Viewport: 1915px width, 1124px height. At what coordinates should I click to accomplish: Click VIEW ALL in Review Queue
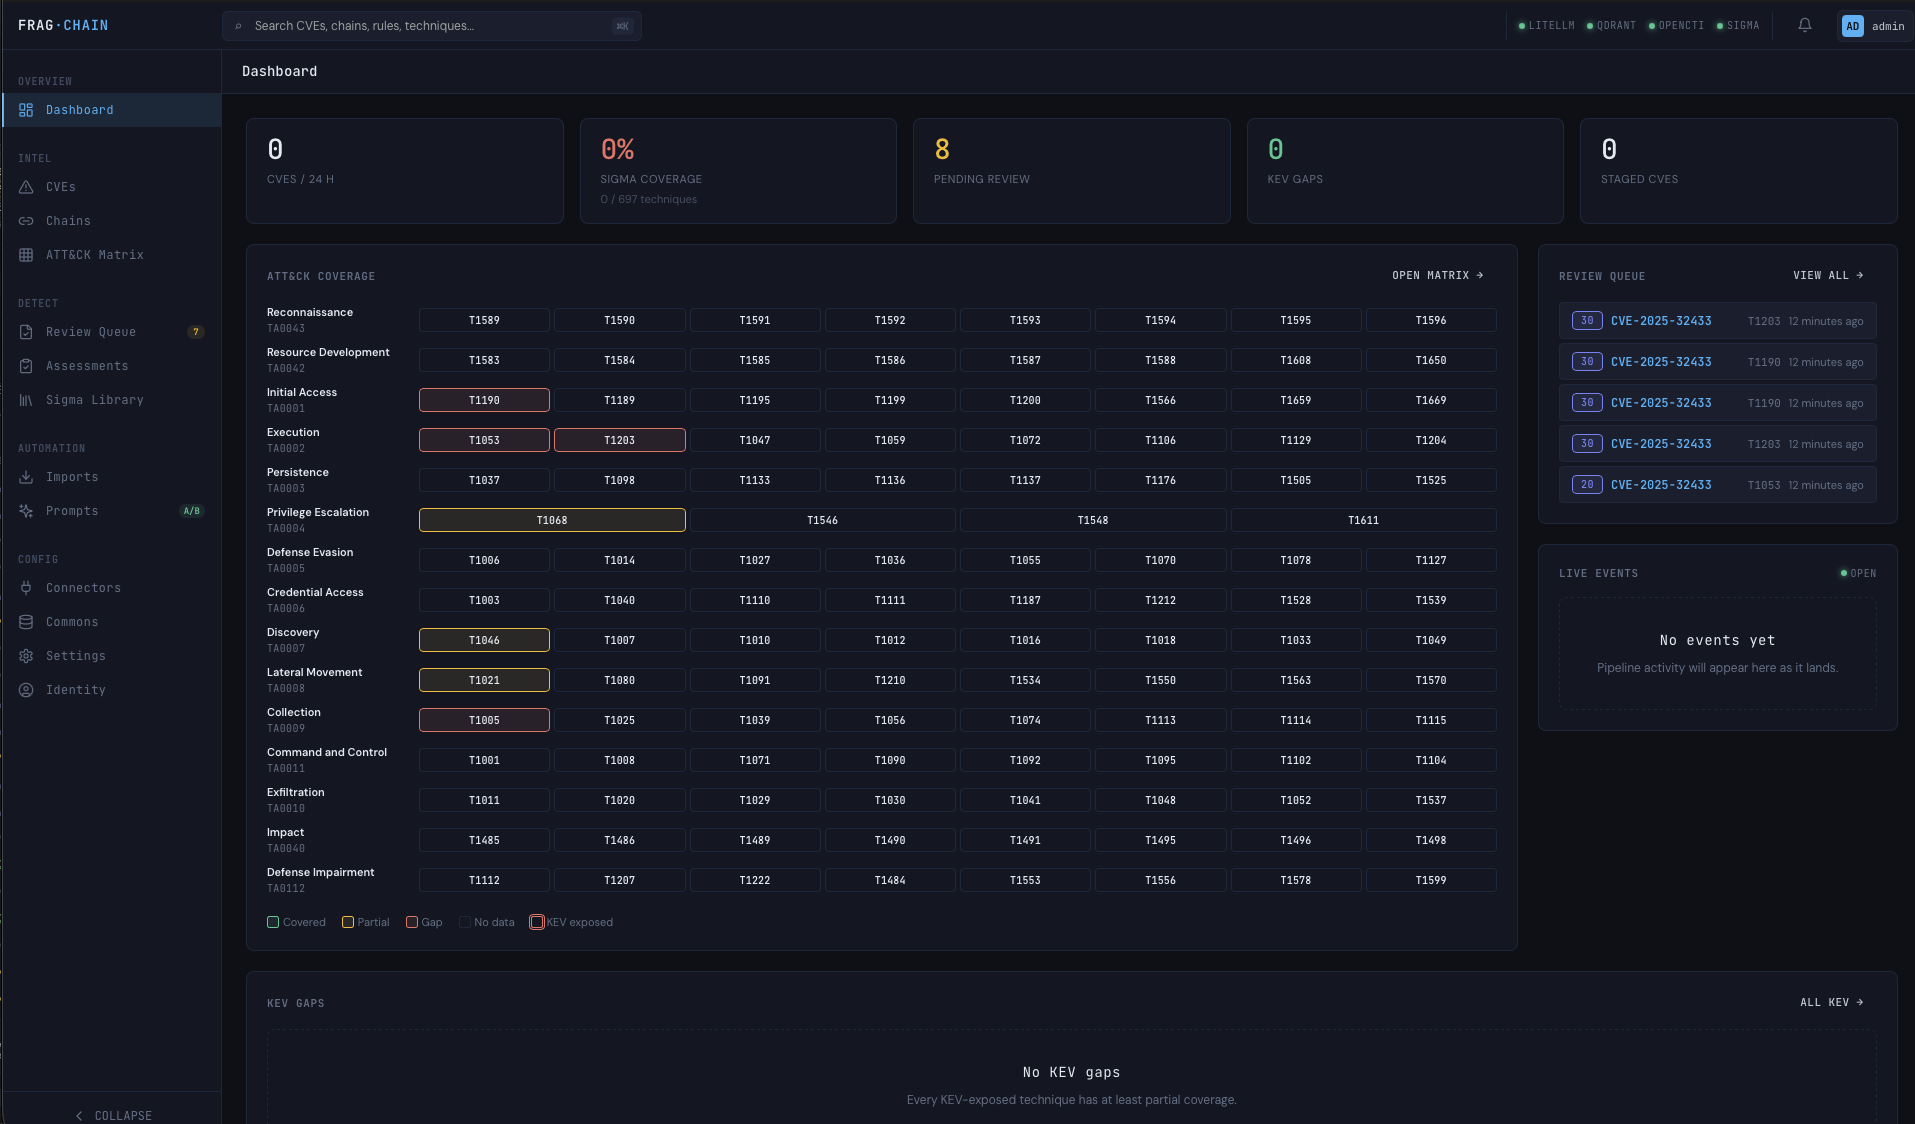1828,275
